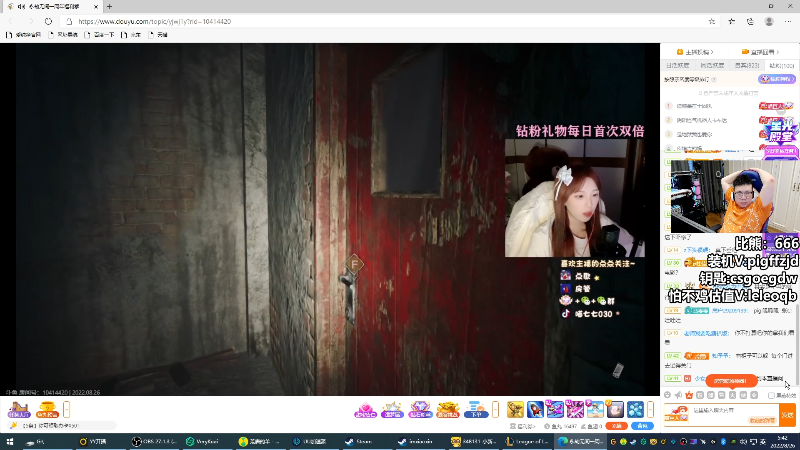Switch to the noble (923) tab
The height and width of the screenshot is (450, 800).
(x=747, y=65)
